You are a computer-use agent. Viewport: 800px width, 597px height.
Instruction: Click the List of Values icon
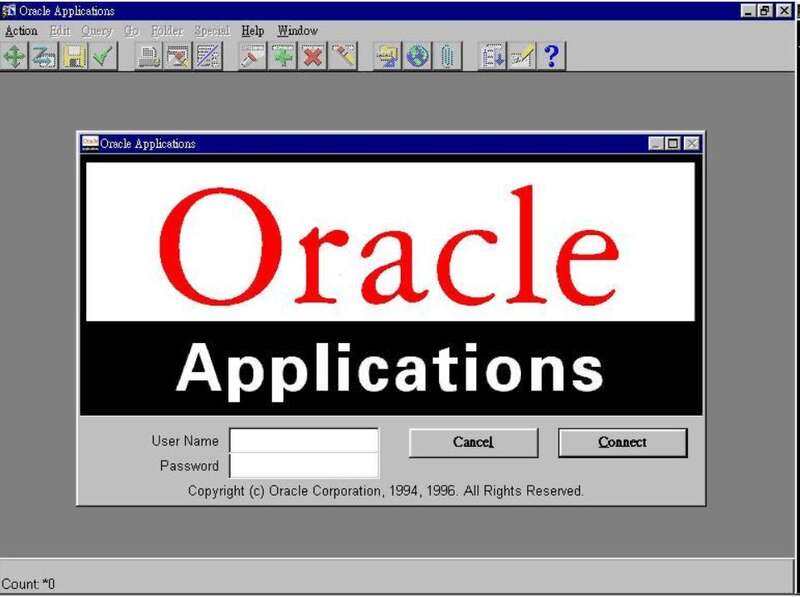point(492,56)
